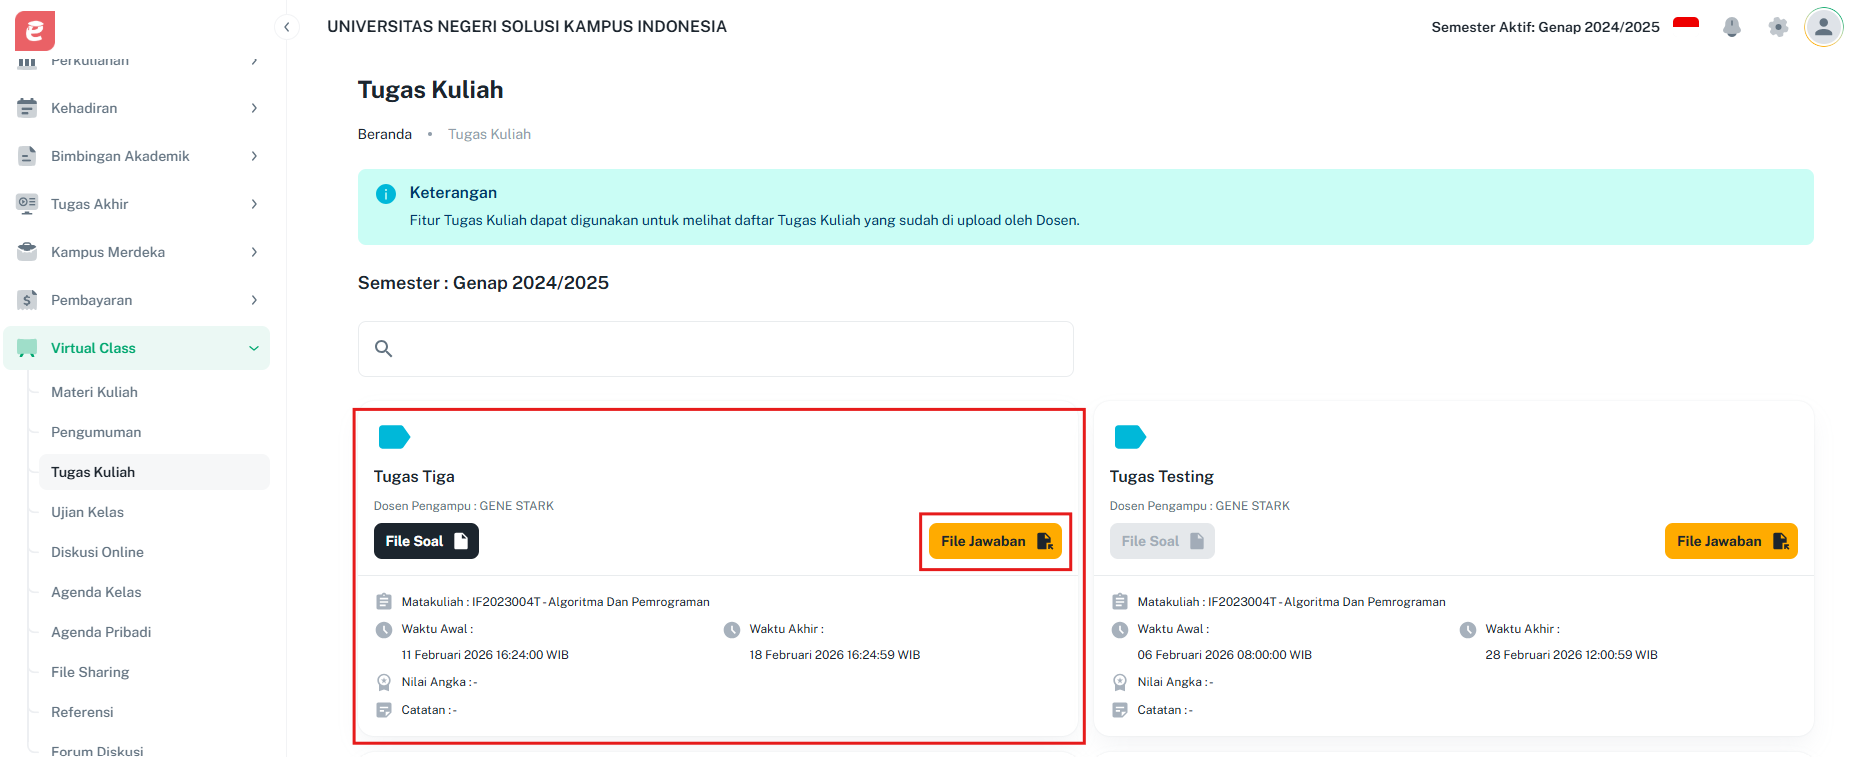This screenshot has width=1864, height=757.
Task: Collapse the Virtual Class menu
Action: 254,348
